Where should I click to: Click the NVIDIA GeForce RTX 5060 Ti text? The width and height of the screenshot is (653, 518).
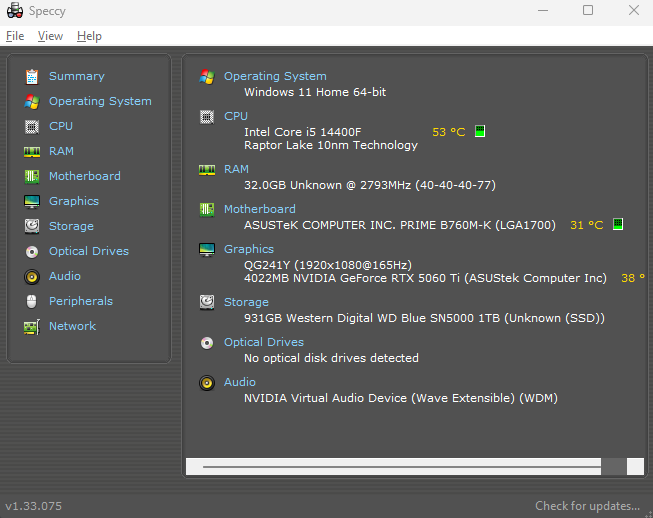click(376, 278)
